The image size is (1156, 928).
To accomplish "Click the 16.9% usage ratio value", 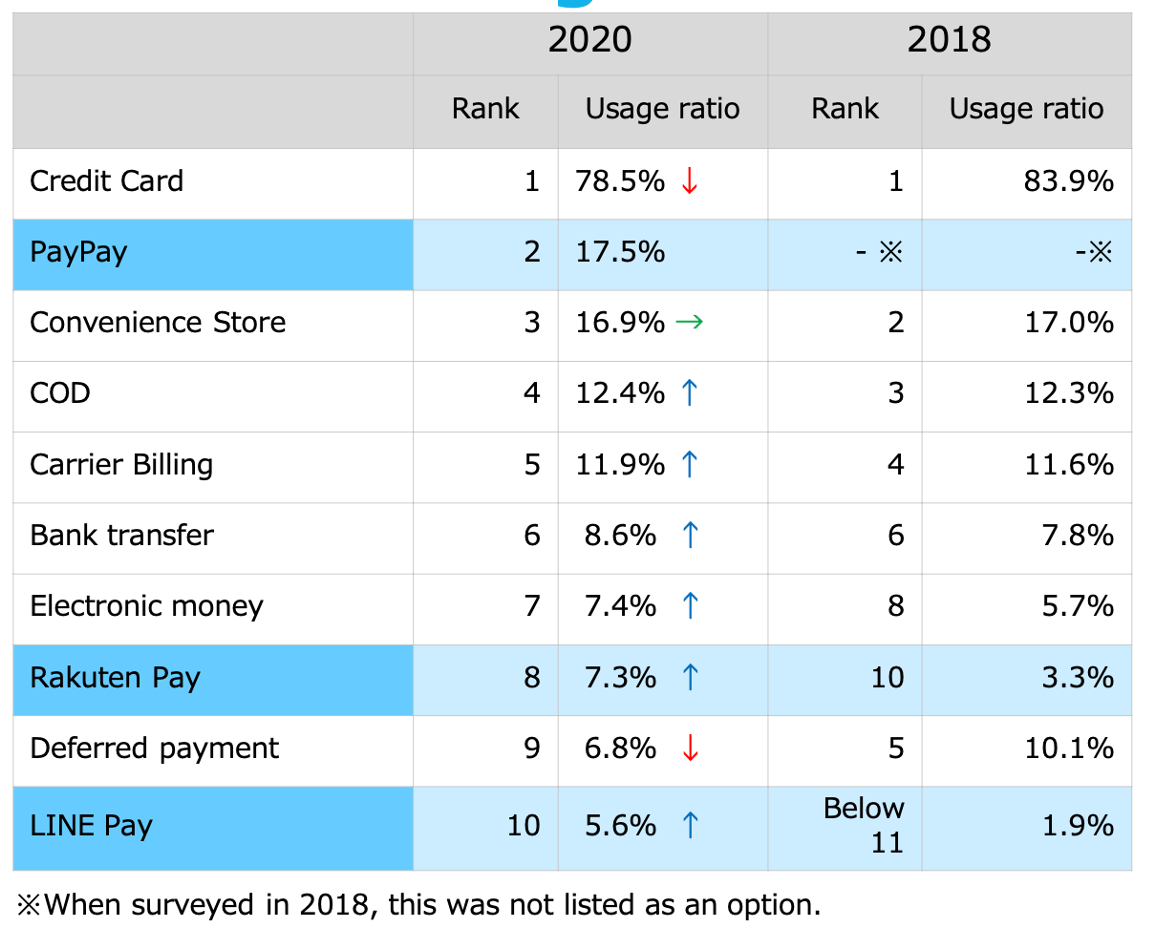I will click(x=620, y=322).
